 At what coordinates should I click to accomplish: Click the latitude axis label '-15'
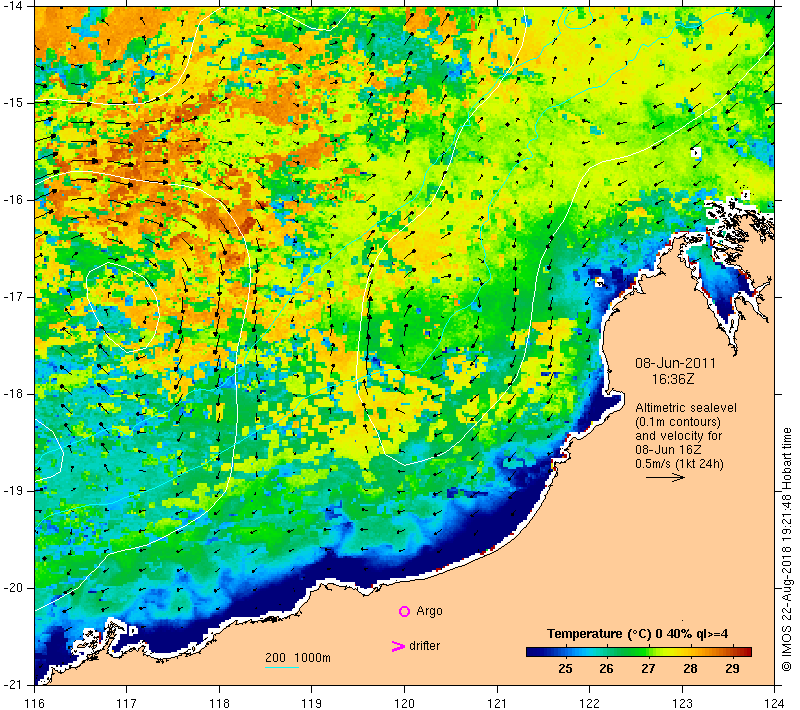pos(12,103)
